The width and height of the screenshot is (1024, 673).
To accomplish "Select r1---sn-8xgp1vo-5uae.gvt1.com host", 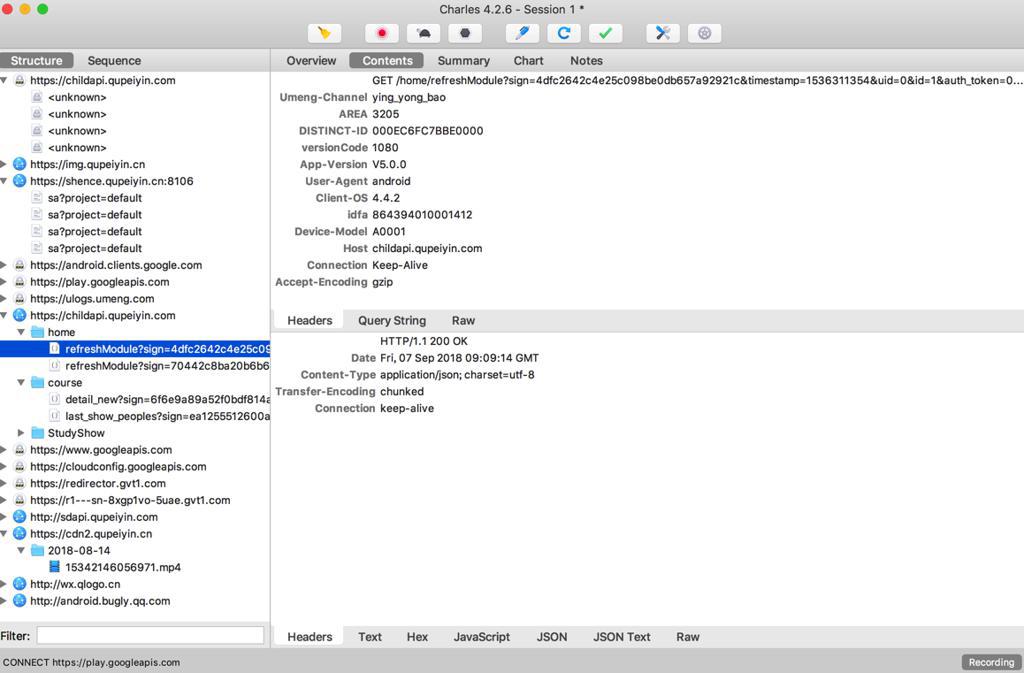I will (130, 500).
